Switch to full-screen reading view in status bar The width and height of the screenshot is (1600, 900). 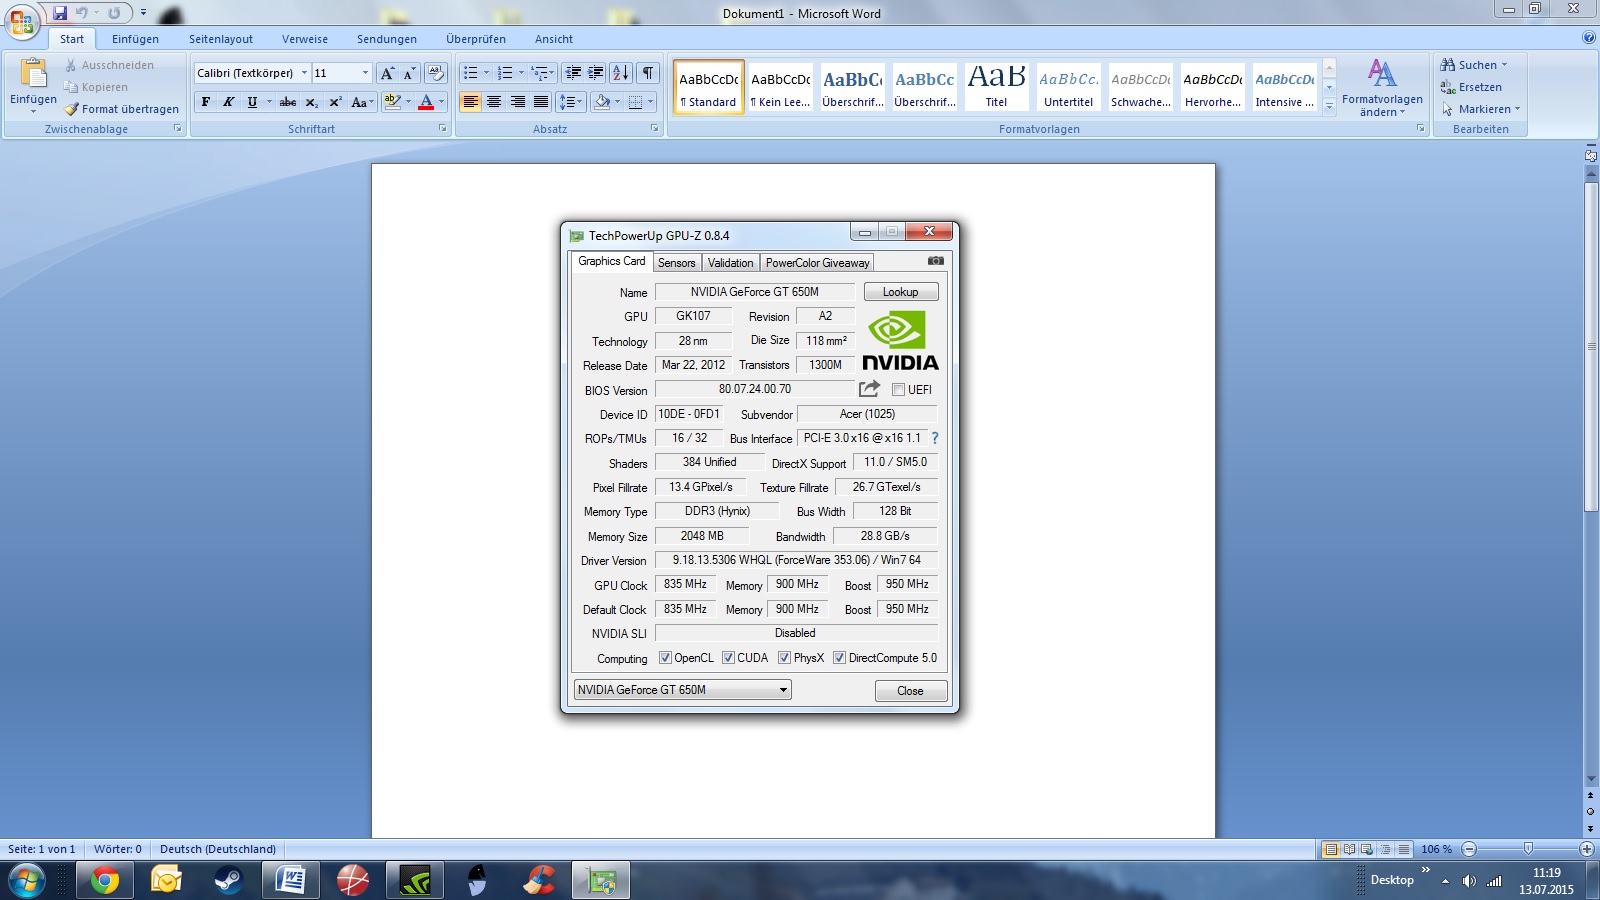click(1349, 849)
